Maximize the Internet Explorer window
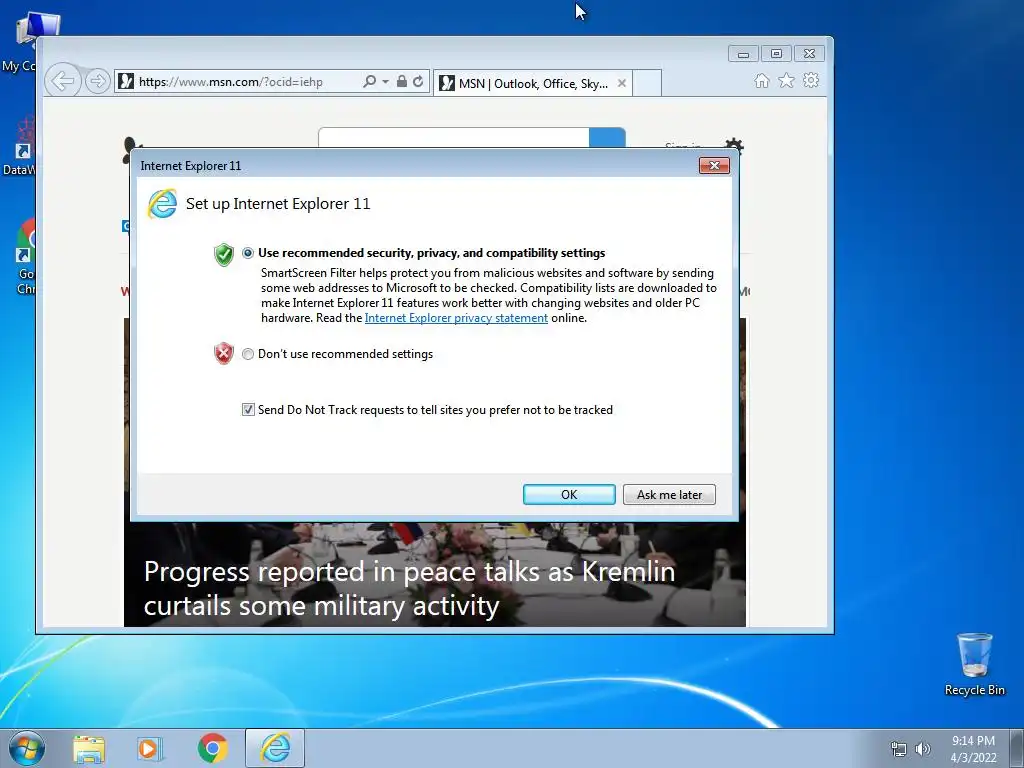The image size is (1024, 768). (x=776, y=54)
